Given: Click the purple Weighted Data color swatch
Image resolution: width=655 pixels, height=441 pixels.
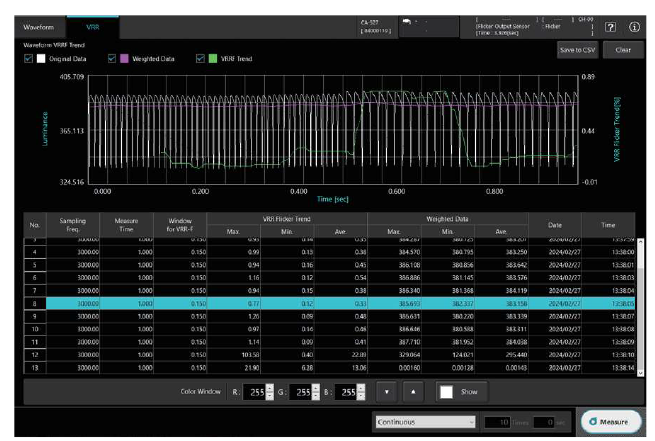Looking at the screenshot, I should pos(124,58).
